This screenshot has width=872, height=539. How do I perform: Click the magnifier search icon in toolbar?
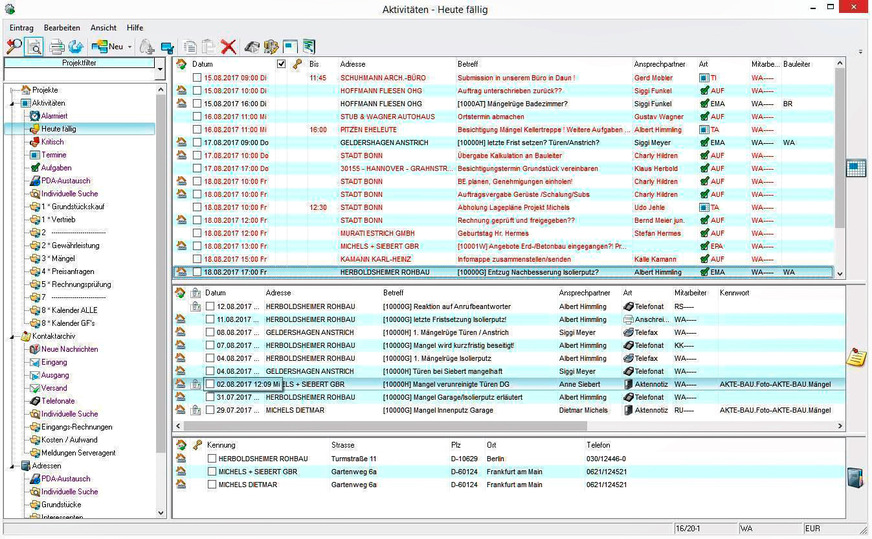[x=13, y=46]
